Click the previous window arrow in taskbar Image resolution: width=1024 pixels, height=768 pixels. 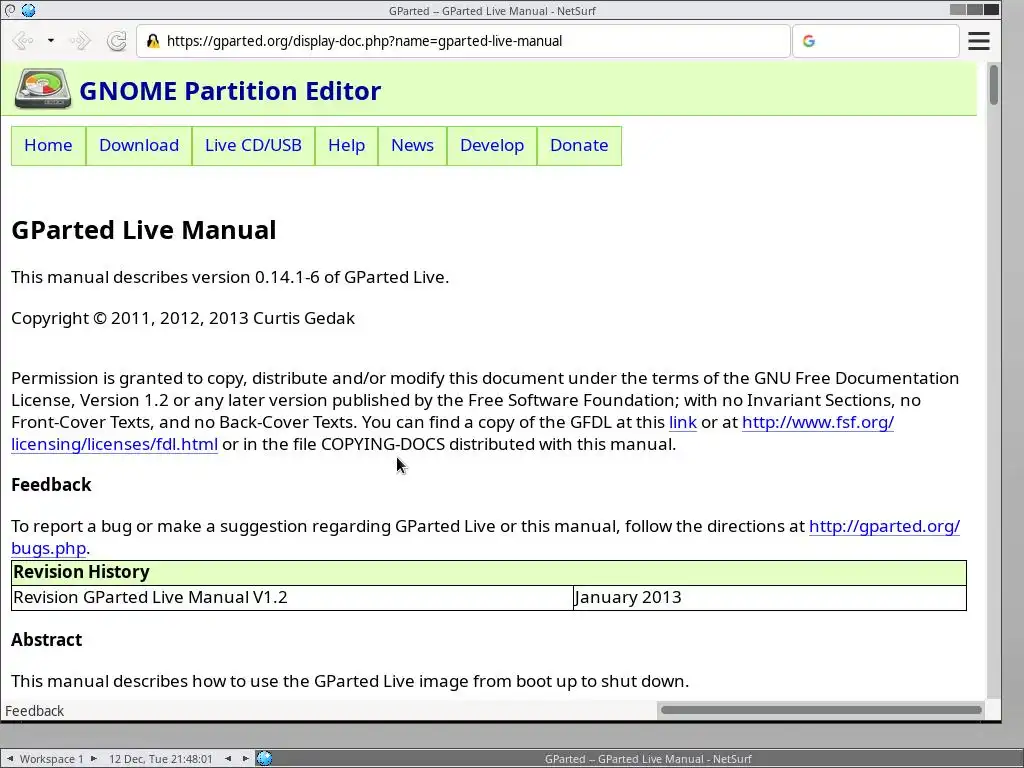227,758
